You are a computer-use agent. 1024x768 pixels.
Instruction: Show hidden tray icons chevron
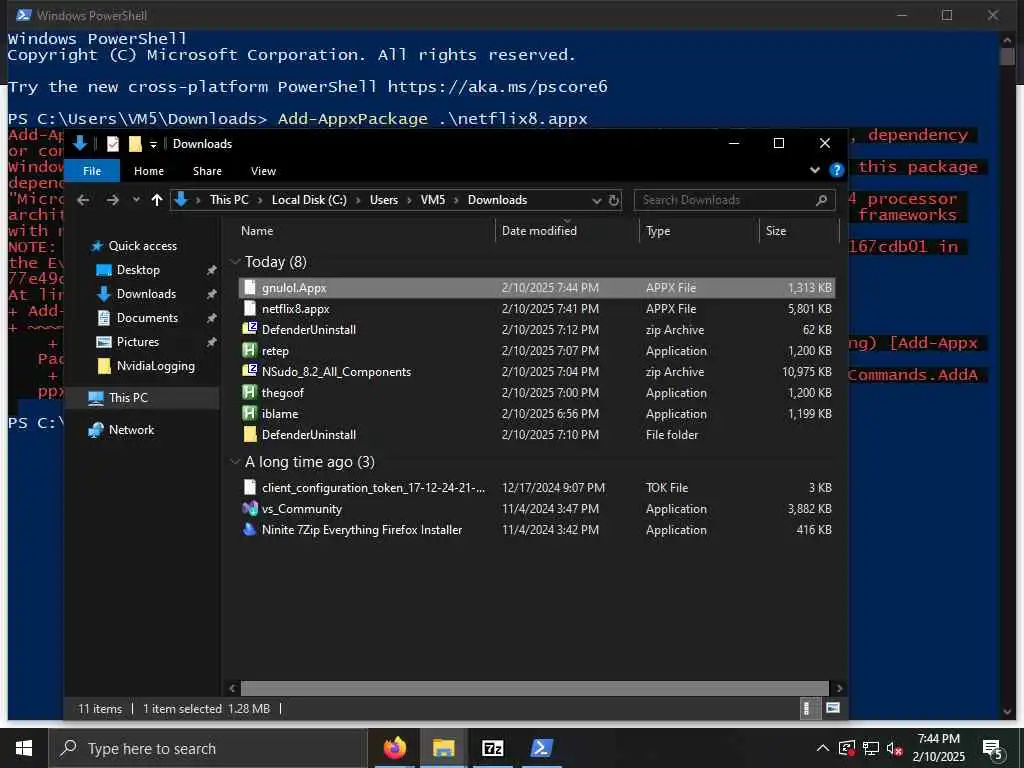point(823,748)
